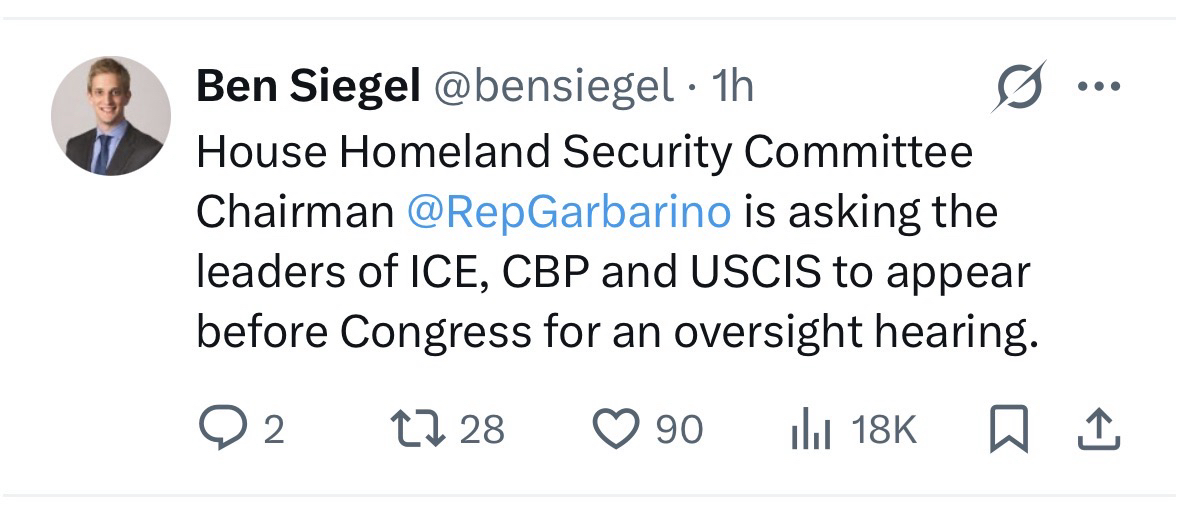This screenshot has width=1179, height=509.
Task: Open the @RepGarbarino mention link
Action: coord(569,212)
